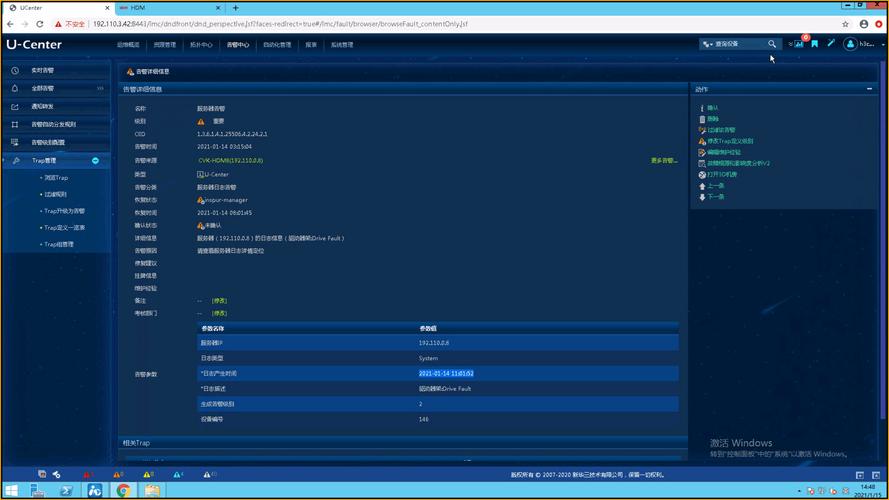The height and width of the screenshot is (500, 889).
Task: Click the delete trash icon in actions panel
Action: tap(702, 119)
